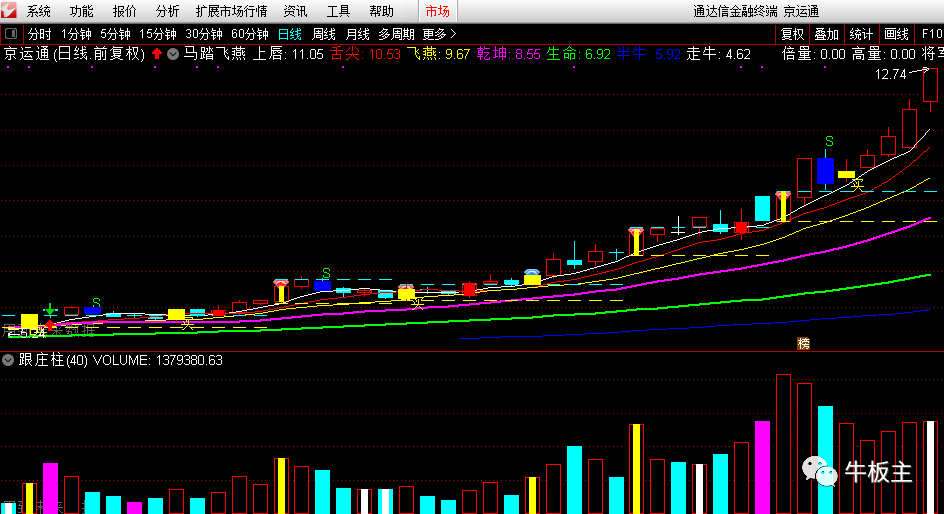The width and height of the screenshot is (944, 514).
Task: Click the 倍量: 0.00 value
Action: (813, 54)
